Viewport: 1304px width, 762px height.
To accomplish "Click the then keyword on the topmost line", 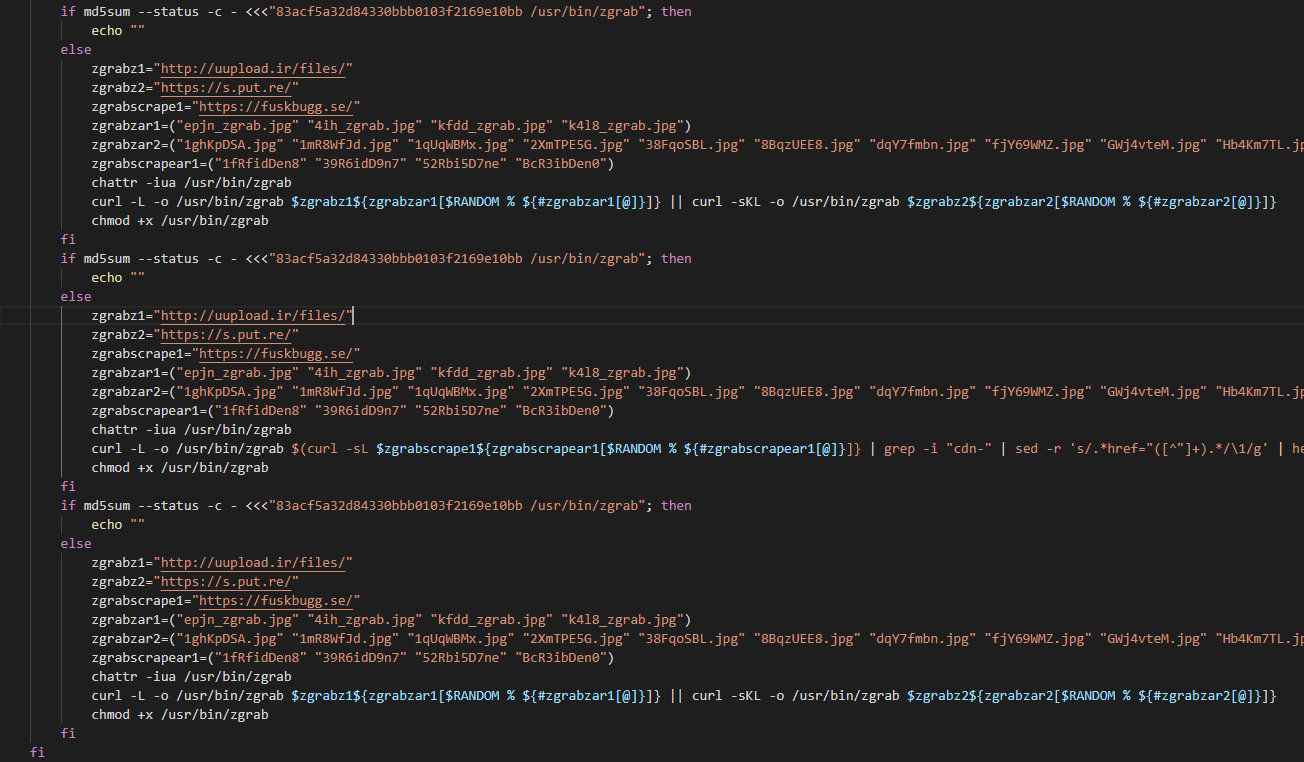I will [676, 11].
